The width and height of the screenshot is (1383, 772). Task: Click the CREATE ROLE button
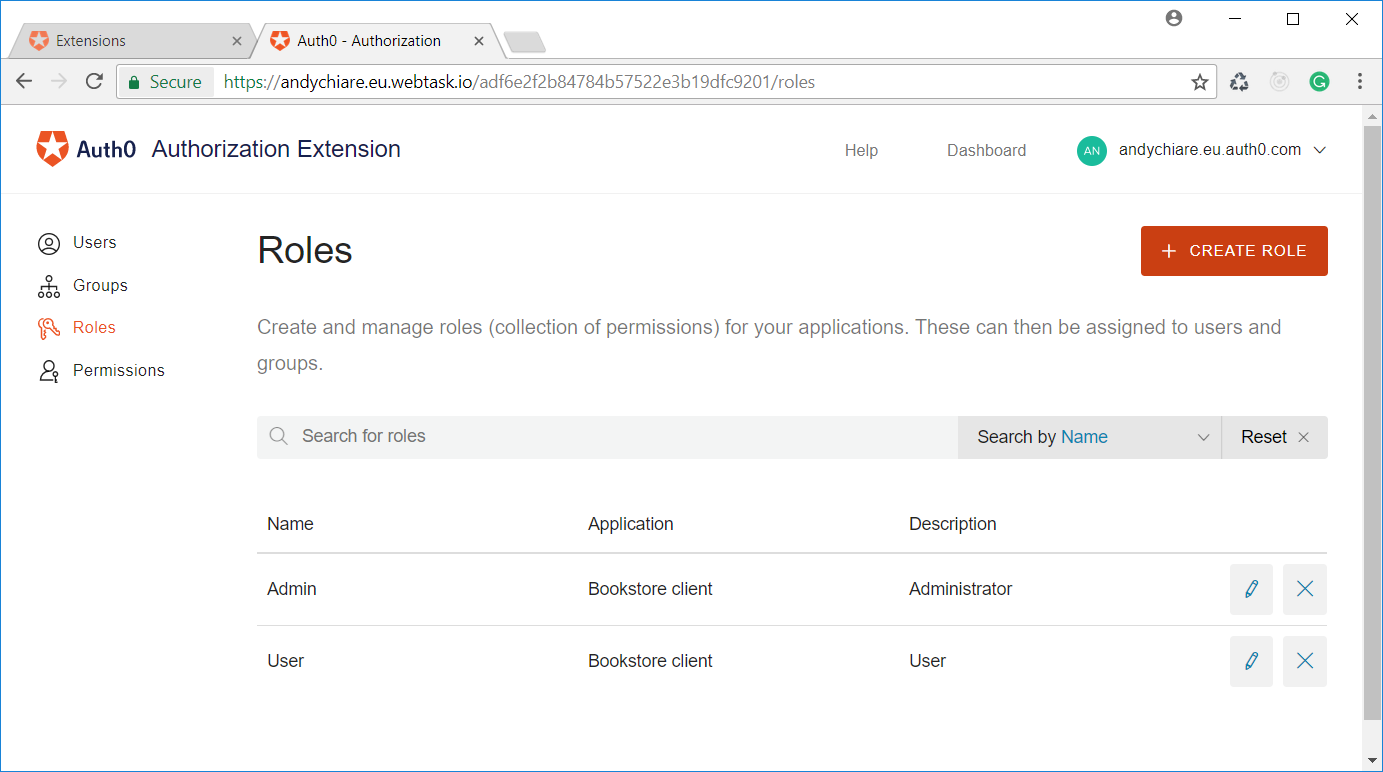pyautogui.click(x=1234, y=251)
